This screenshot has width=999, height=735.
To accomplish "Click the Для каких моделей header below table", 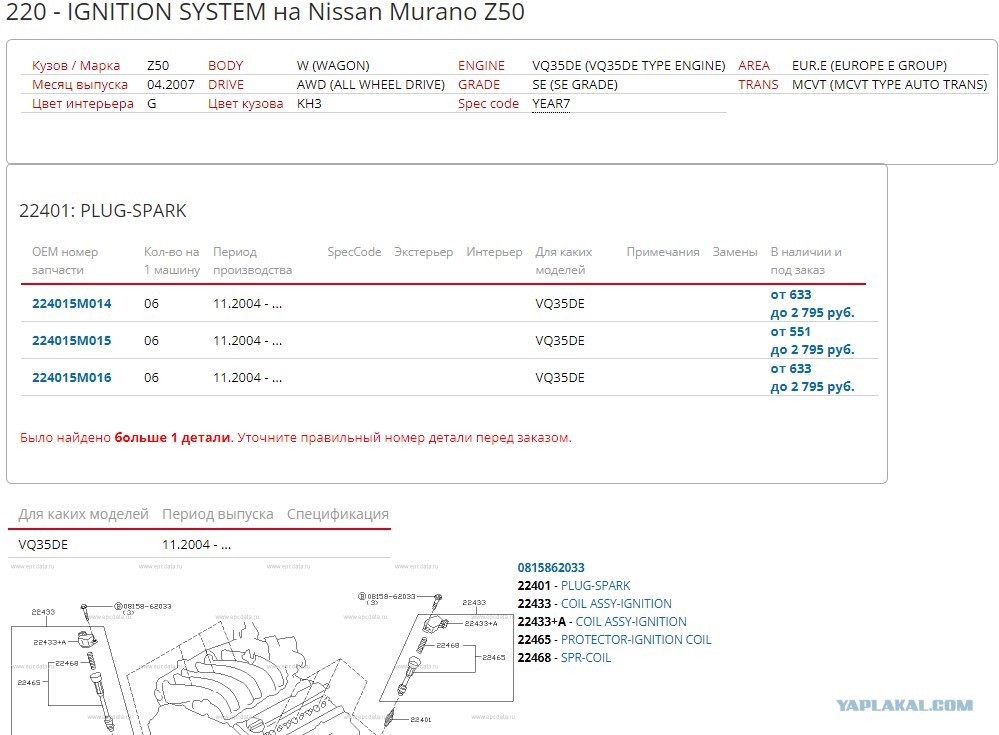I will coord(83,514).
